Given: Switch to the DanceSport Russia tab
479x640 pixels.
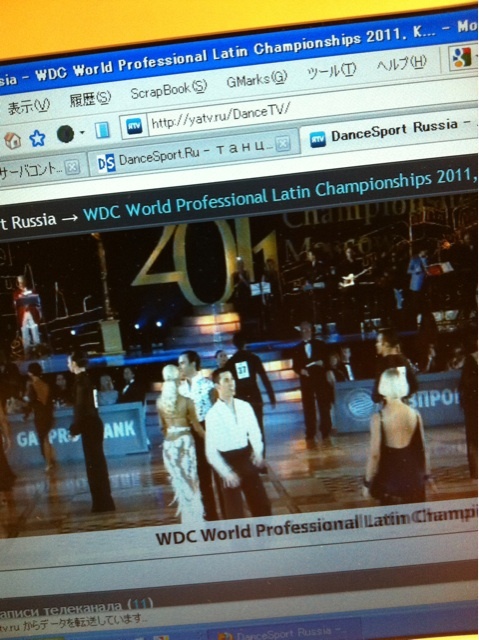Looking at the screenshot, I should pos(390,131).
